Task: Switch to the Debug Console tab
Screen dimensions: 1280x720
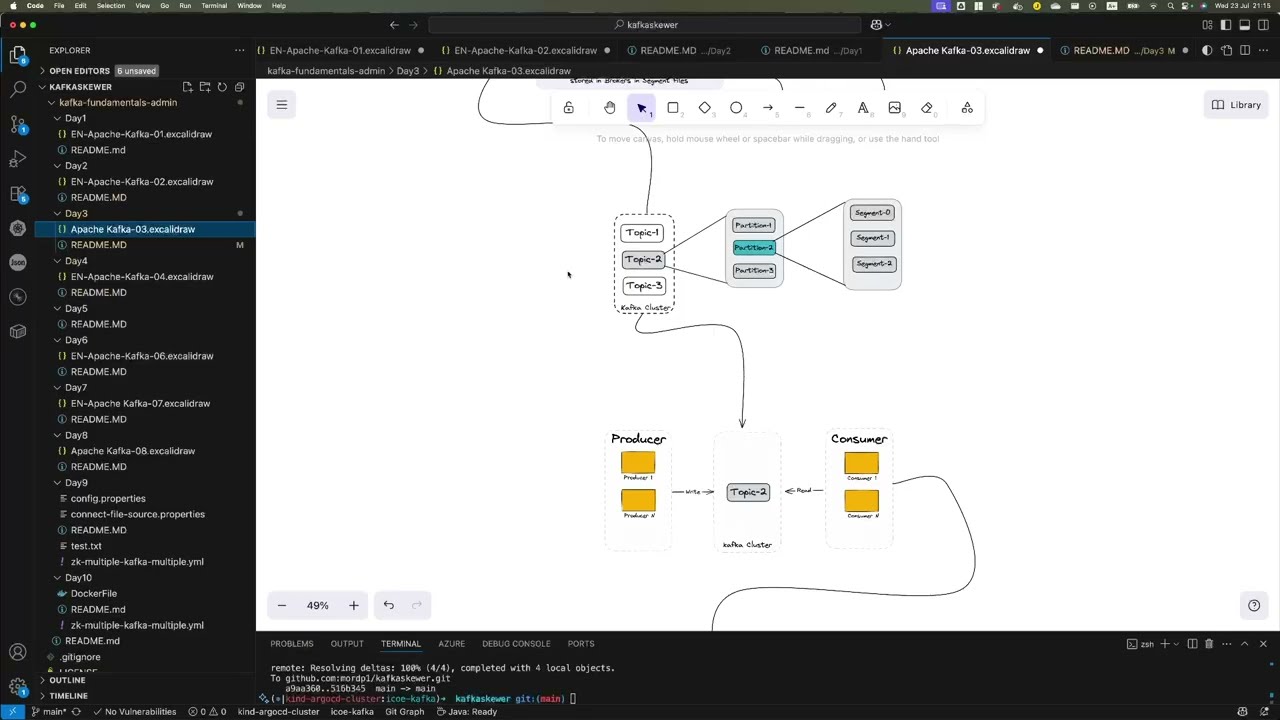Action: (x=516, y=644)
